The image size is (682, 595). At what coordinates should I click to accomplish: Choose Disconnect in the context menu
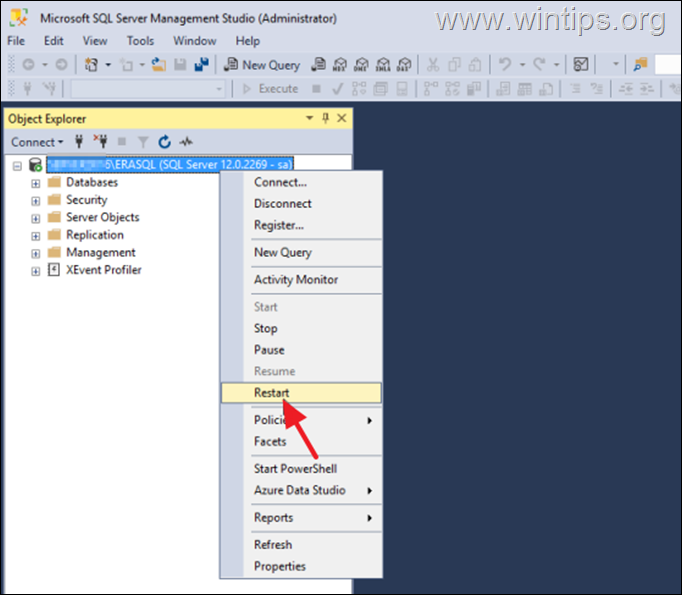tap(301, 204)
